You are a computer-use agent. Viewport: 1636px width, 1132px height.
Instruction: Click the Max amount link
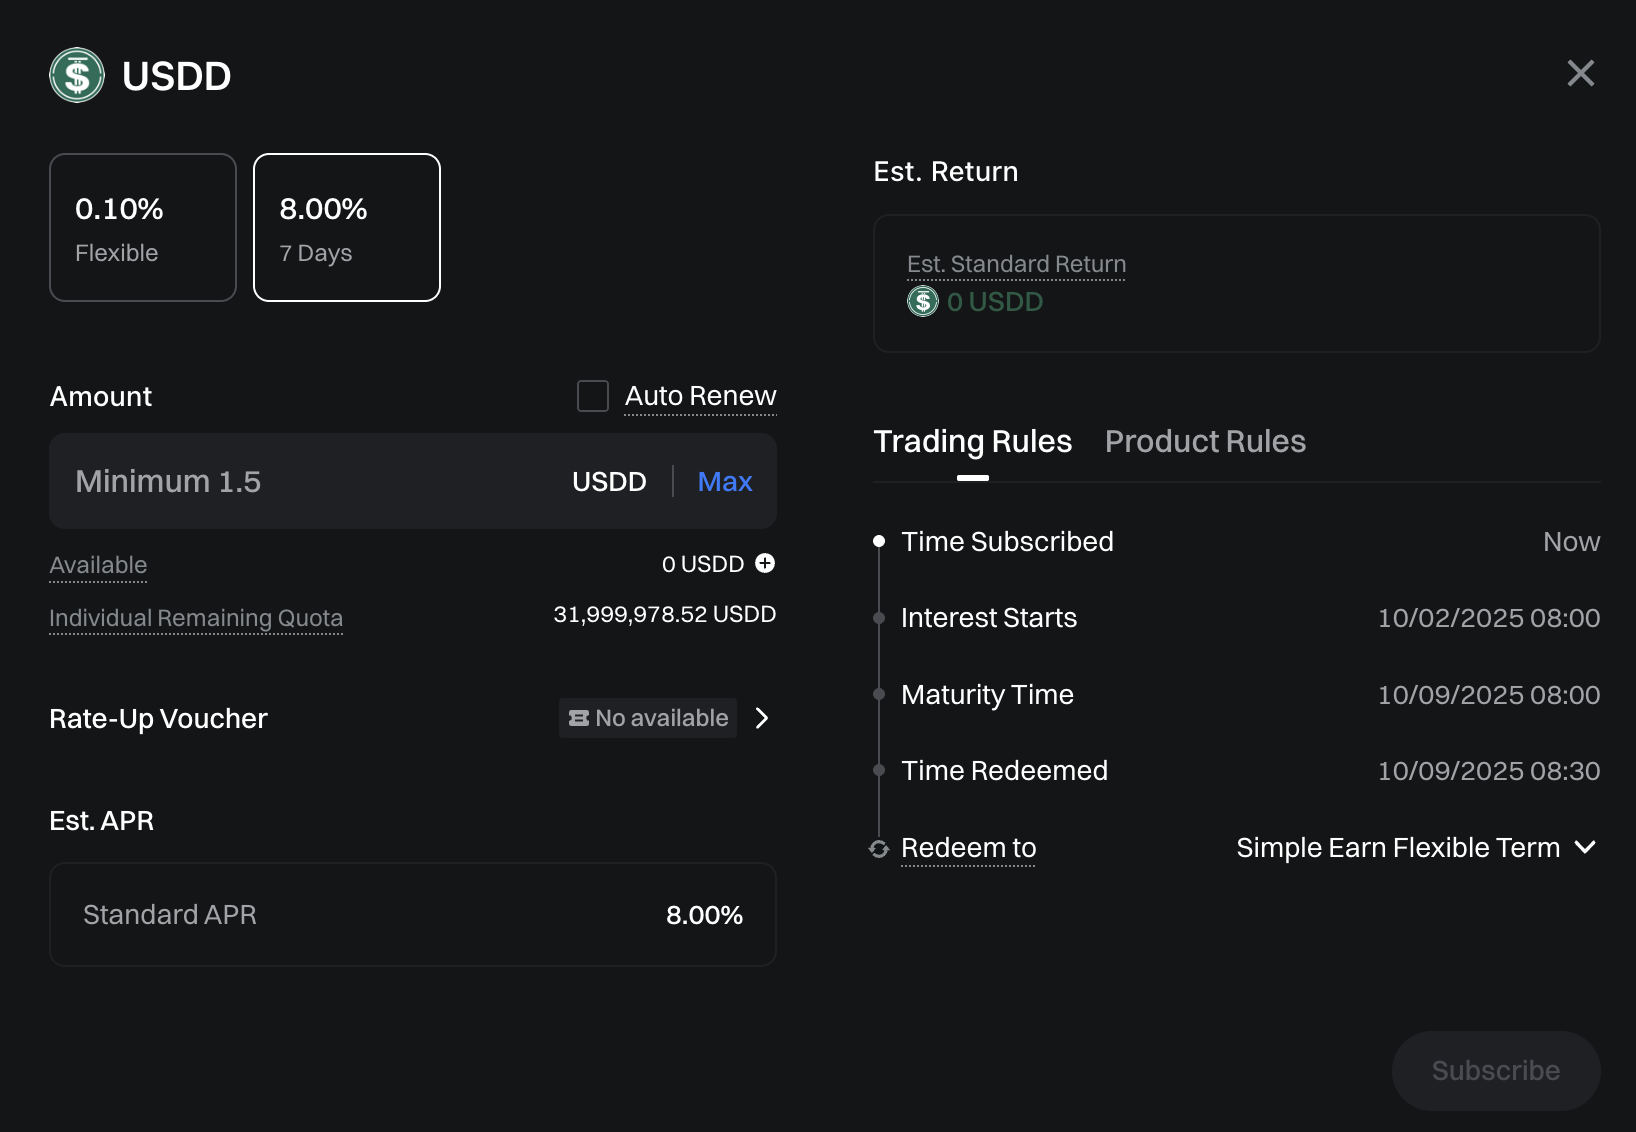pyautogui.click(x=724, y=481)
